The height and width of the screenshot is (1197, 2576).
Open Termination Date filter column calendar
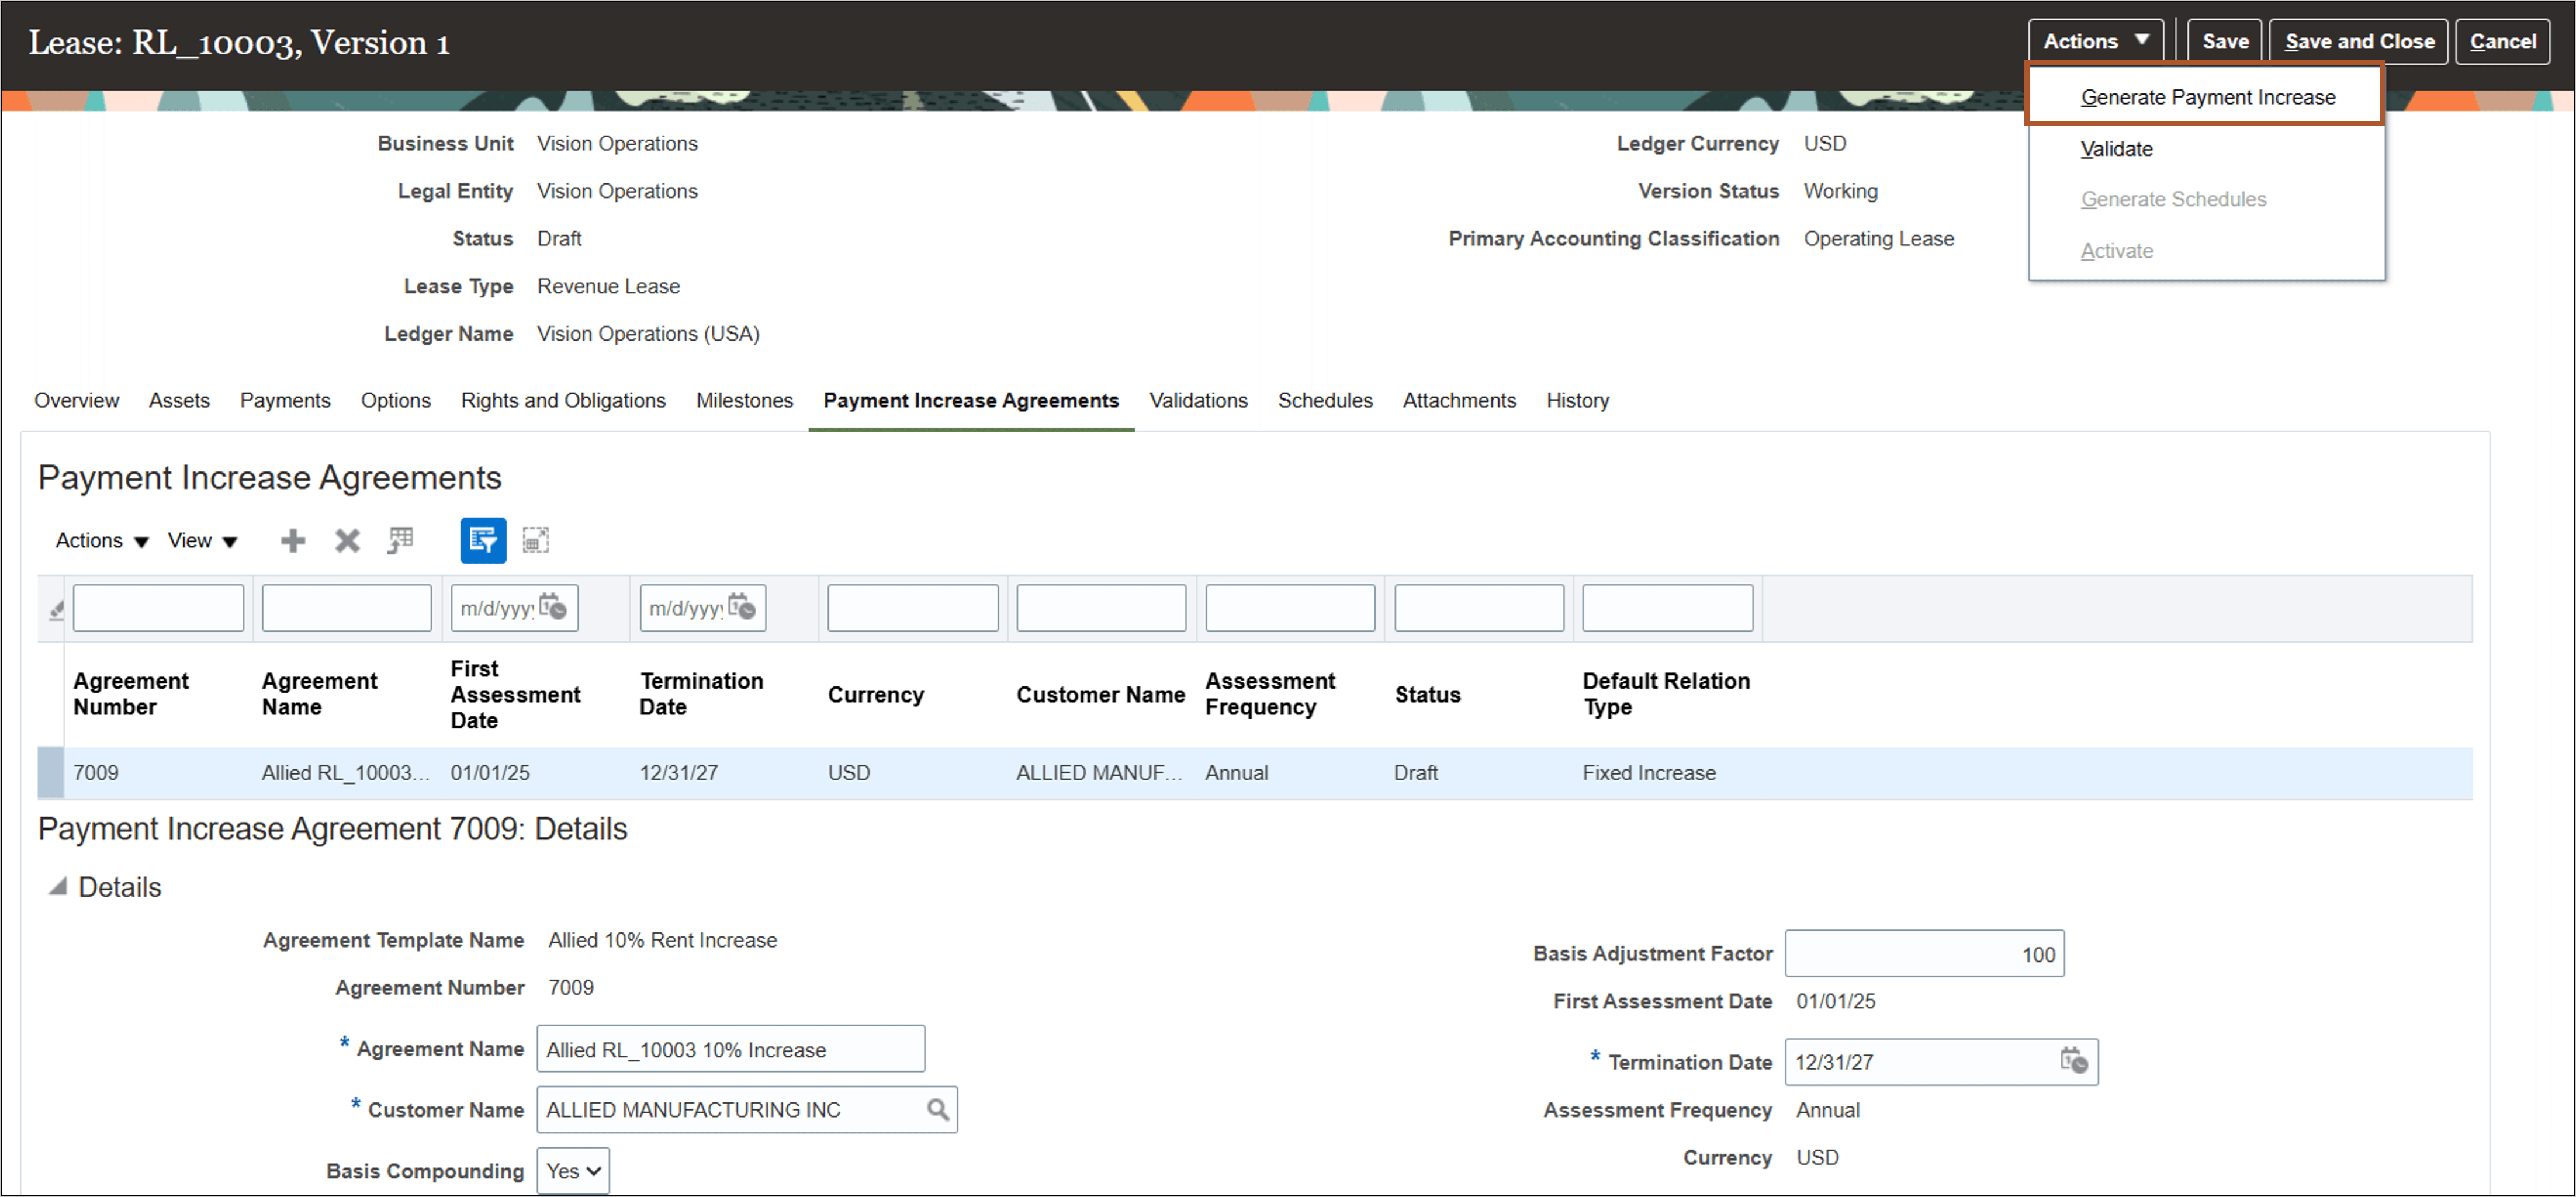[741, 607]
